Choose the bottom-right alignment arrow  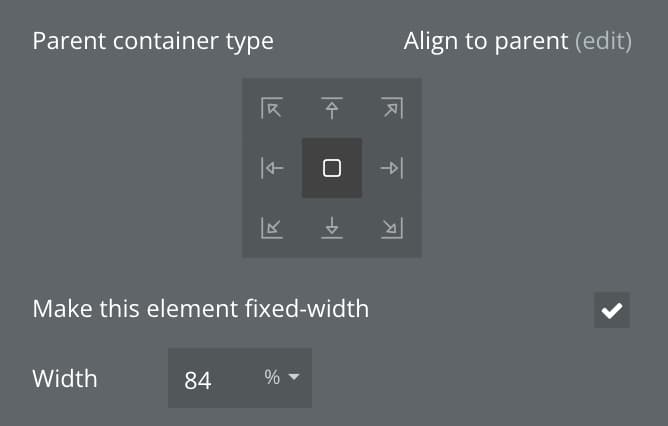pos(392,228)
